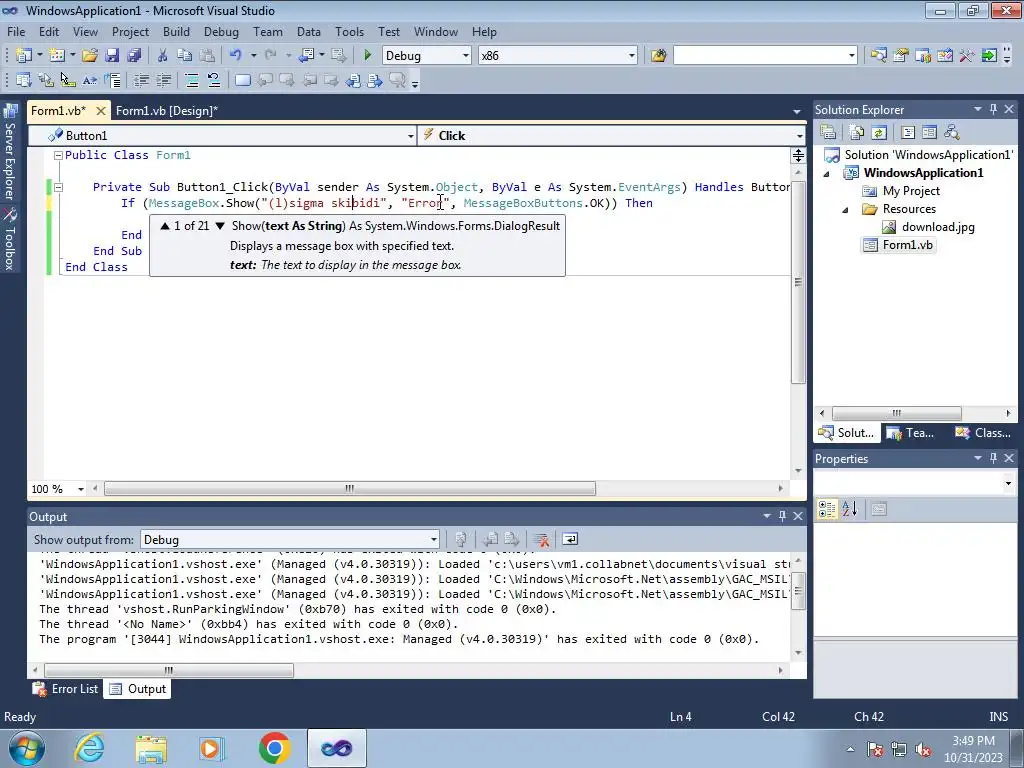The width and height of the screenshot is (1024, 768).
Task: Collapse WindowsApplication1 project node
Action: tap(826, 173)
